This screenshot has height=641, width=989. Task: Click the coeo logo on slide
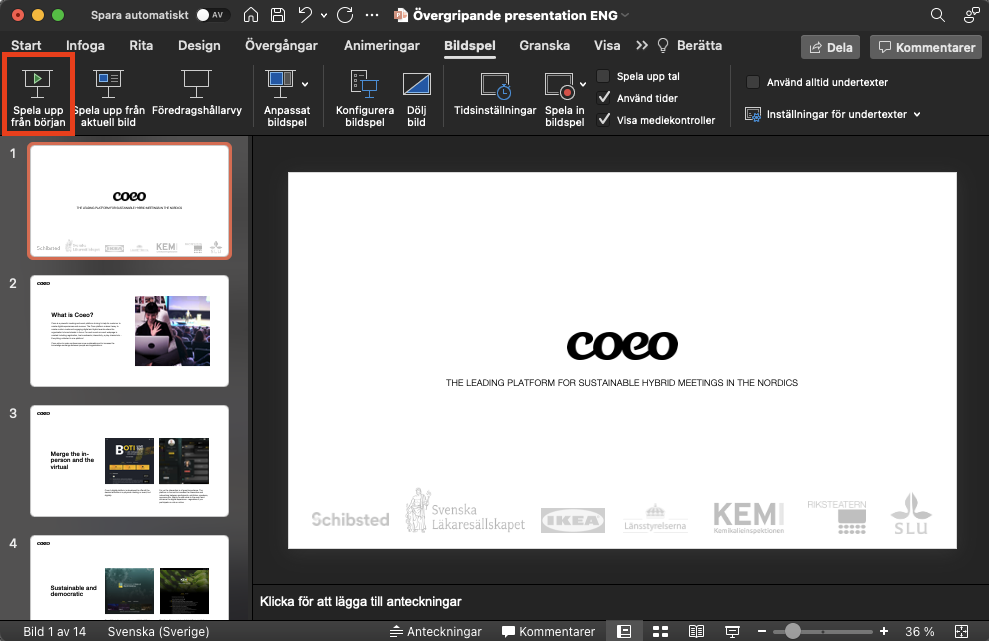pyautogui.click(x=623, y=346)
